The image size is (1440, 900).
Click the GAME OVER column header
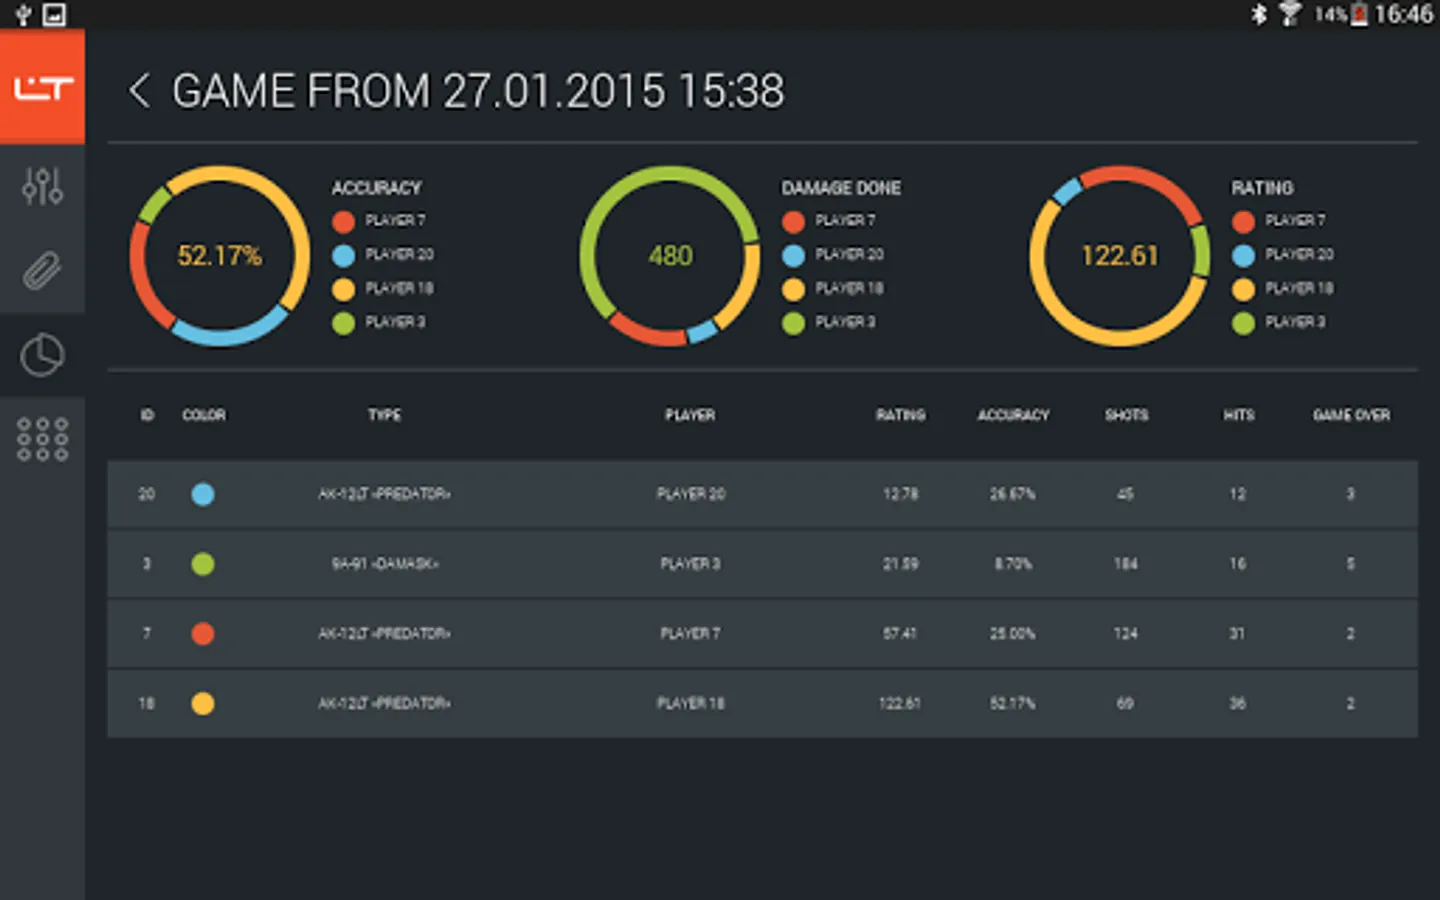coord(1351,415)
